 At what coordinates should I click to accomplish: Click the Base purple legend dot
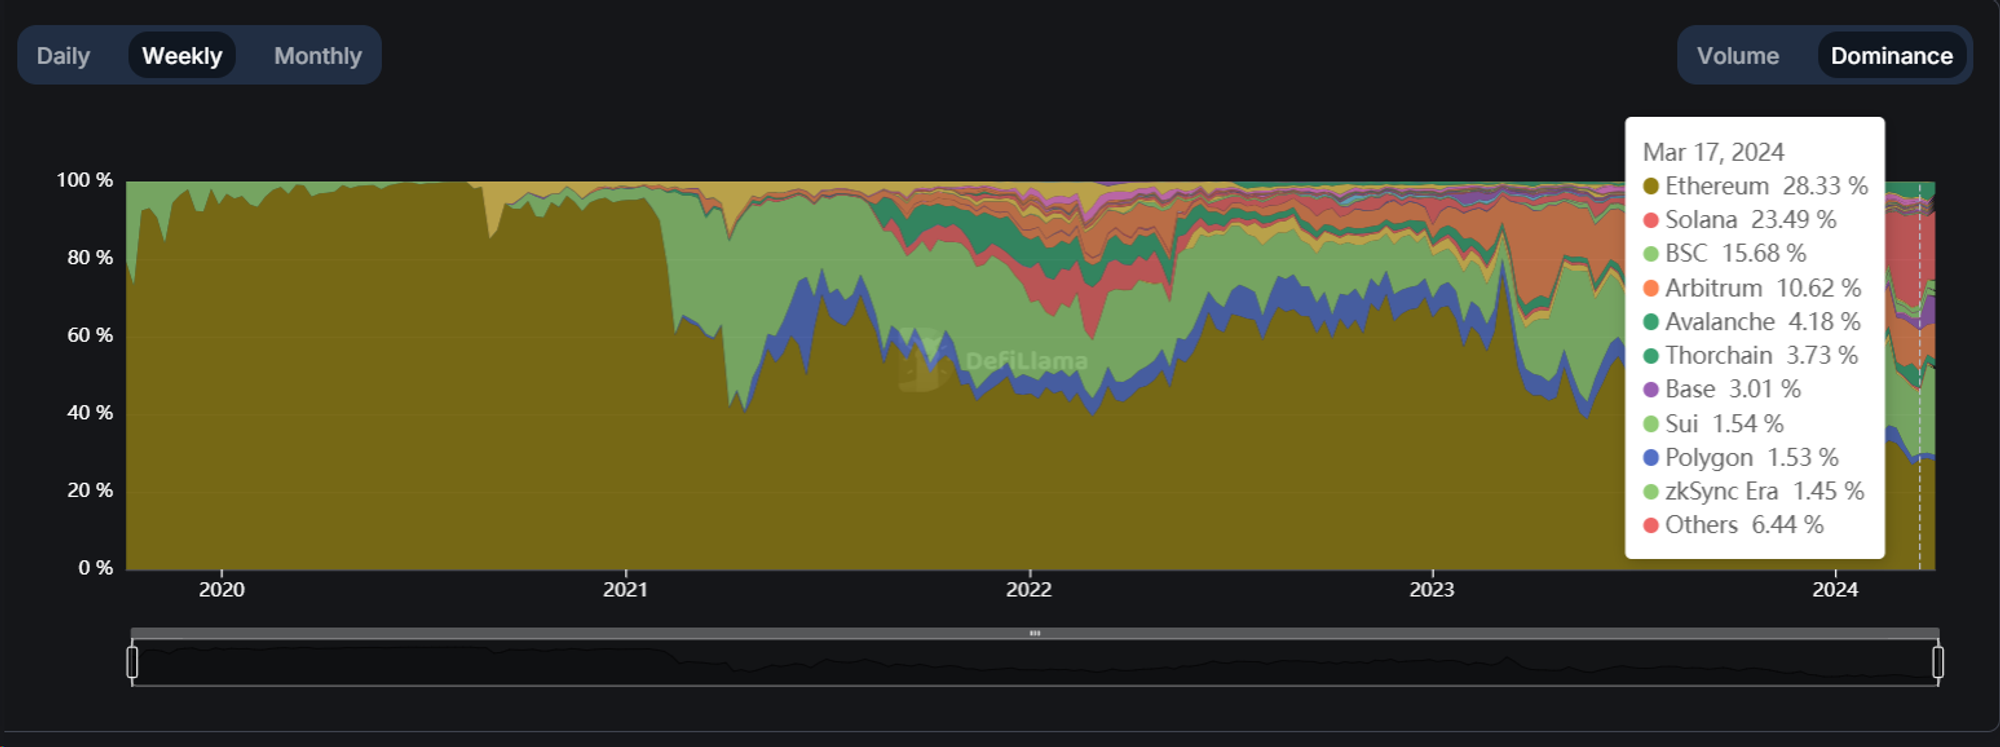coord(1651,390)
